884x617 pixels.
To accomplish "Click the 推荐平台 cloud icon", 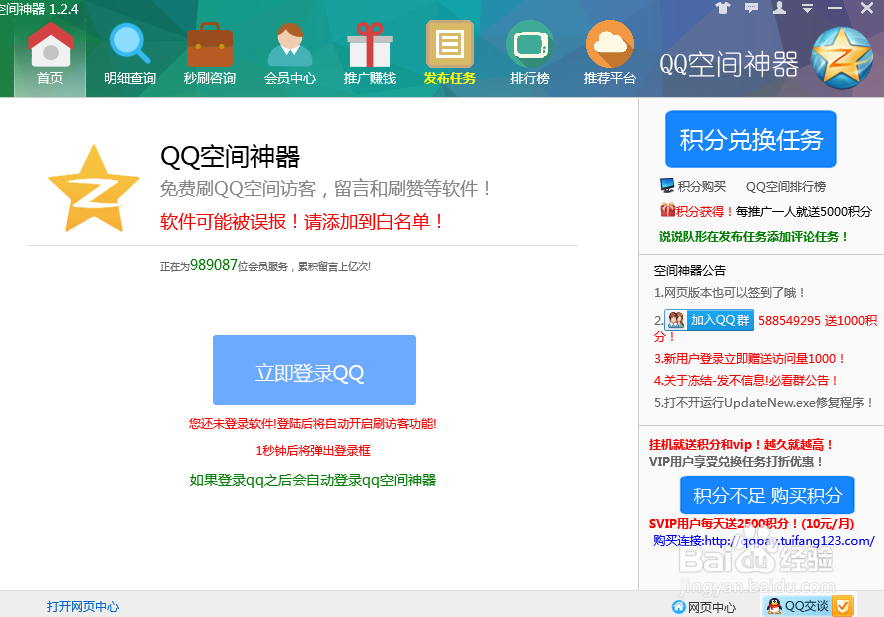I will (x=609, y=45).
